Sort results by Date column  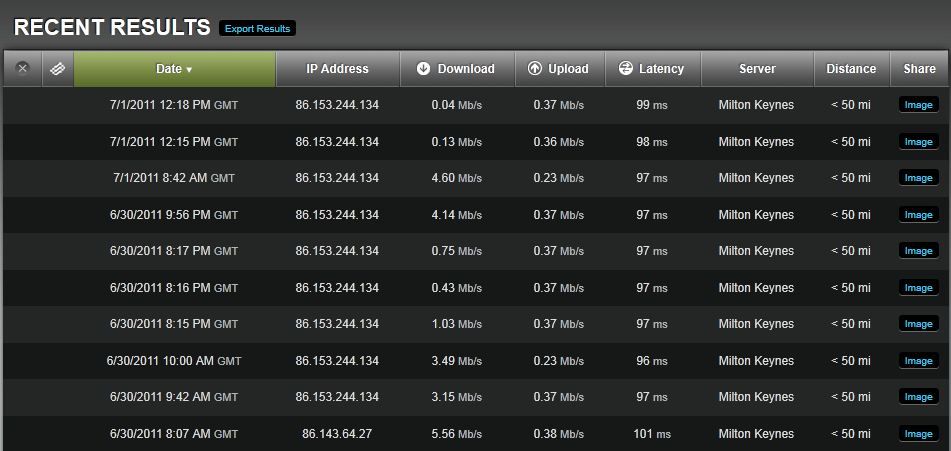[x=175, y=68]
